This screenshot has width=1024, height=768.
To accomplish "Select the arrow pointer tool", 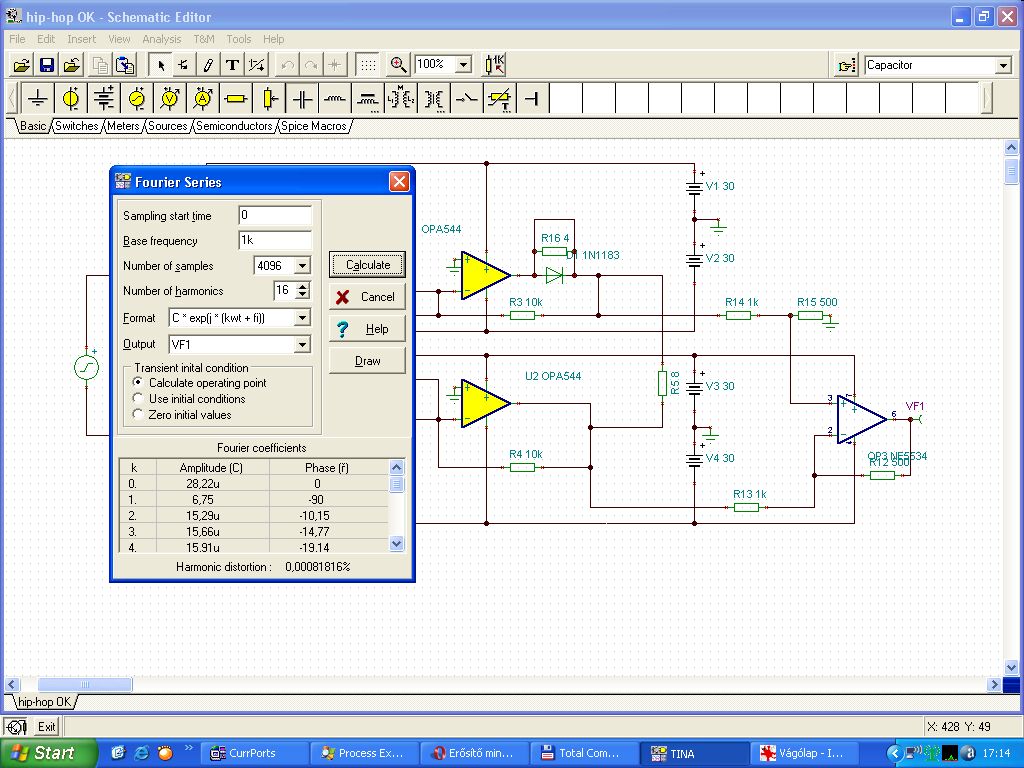I will pyautogui.click(x=161, y=65).
